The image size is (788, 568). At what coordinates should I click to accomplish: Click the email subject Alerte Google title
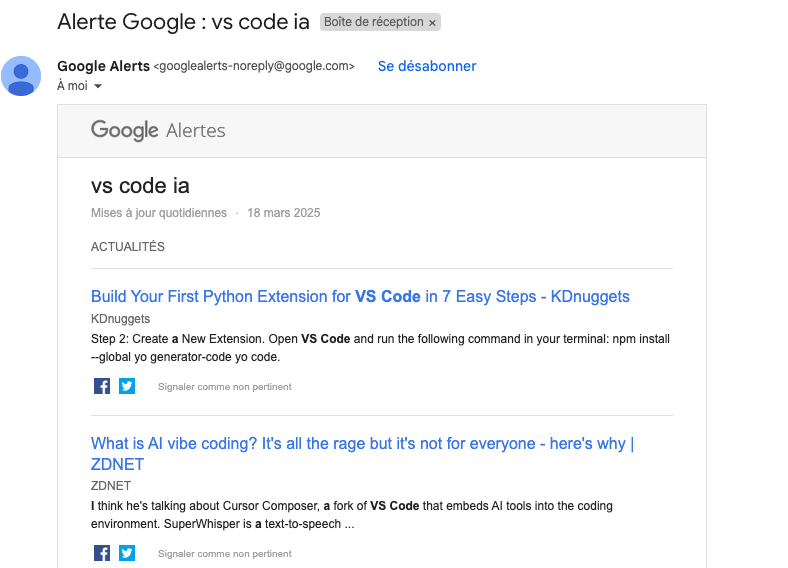[x=184, y=21]
